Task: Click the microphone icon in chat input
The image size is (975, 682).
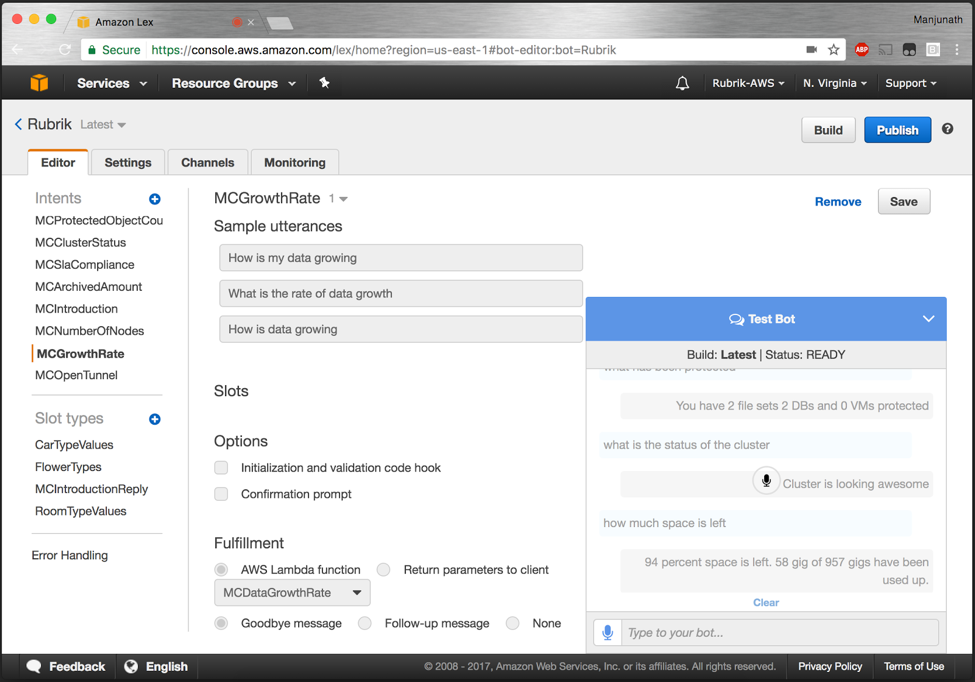Action: point(608,632)
